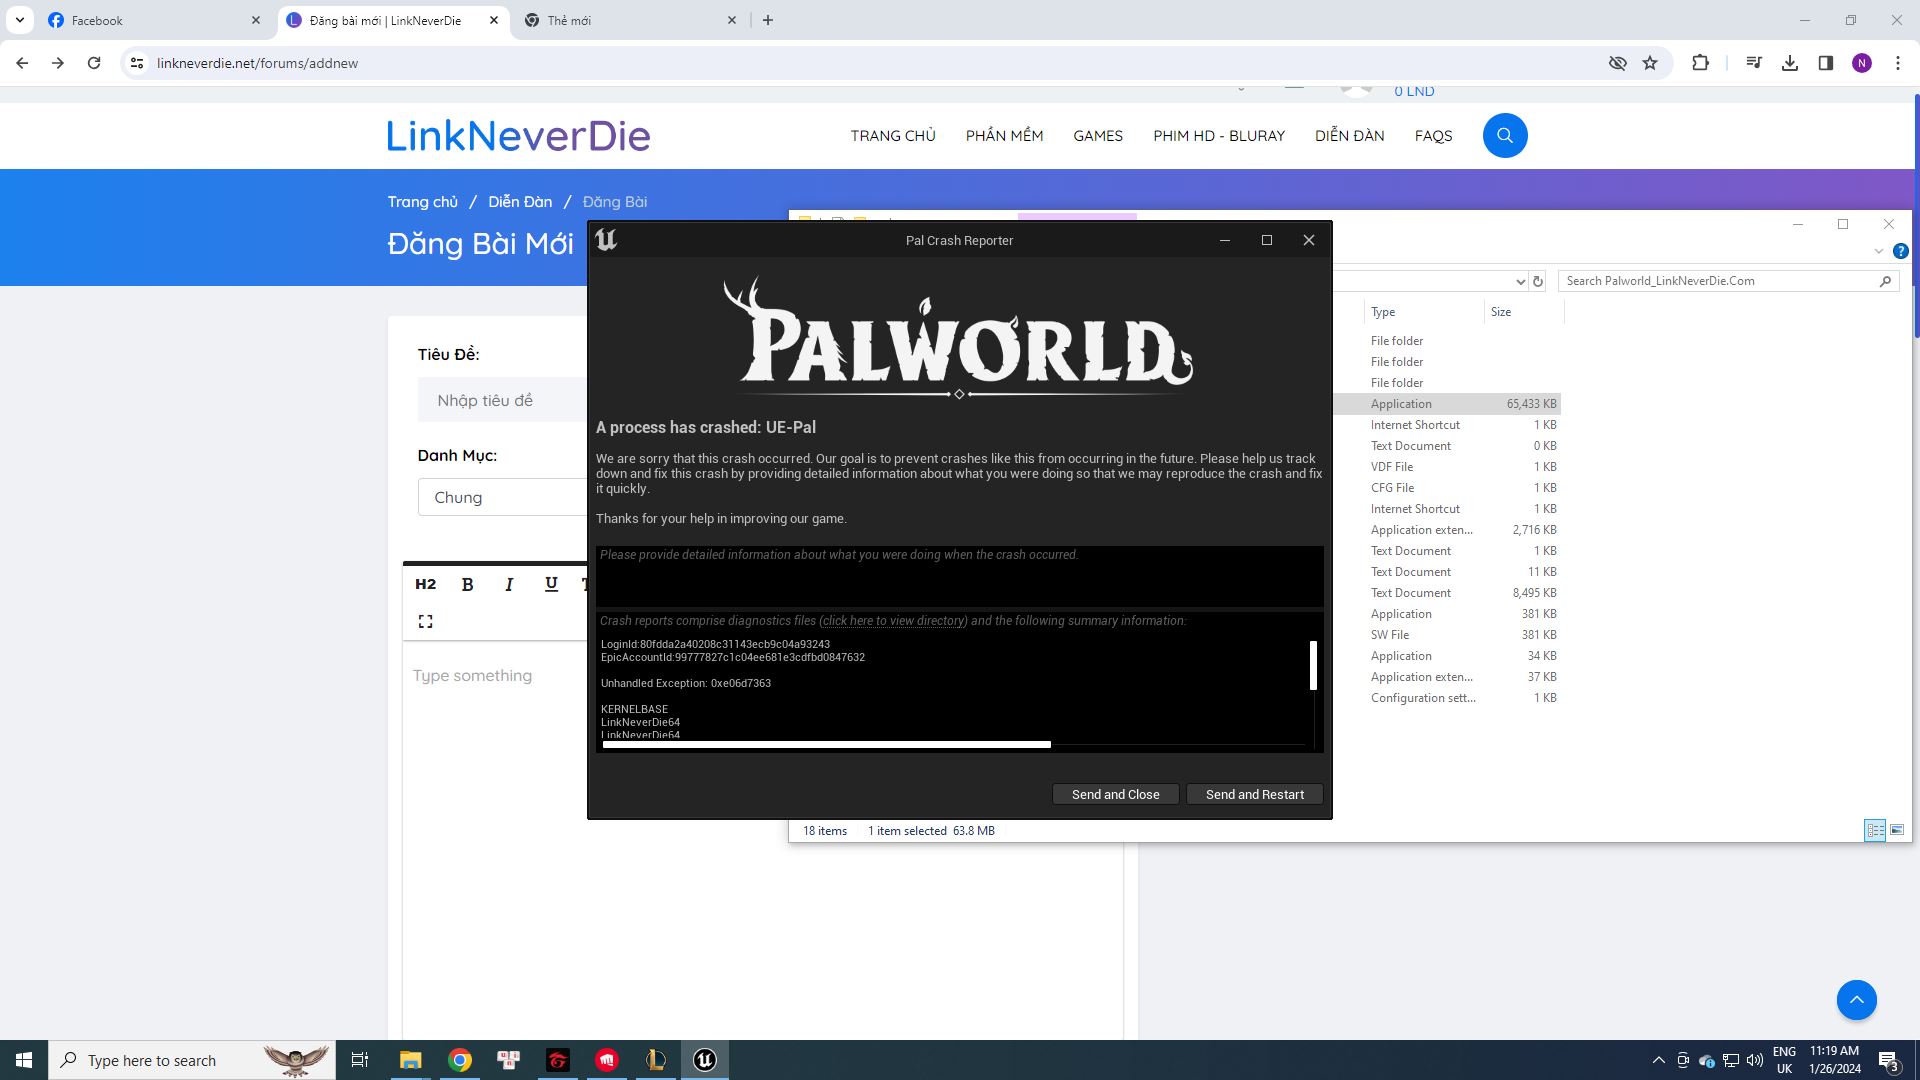
Task: Type in the crash description input field
Action: 958,575
